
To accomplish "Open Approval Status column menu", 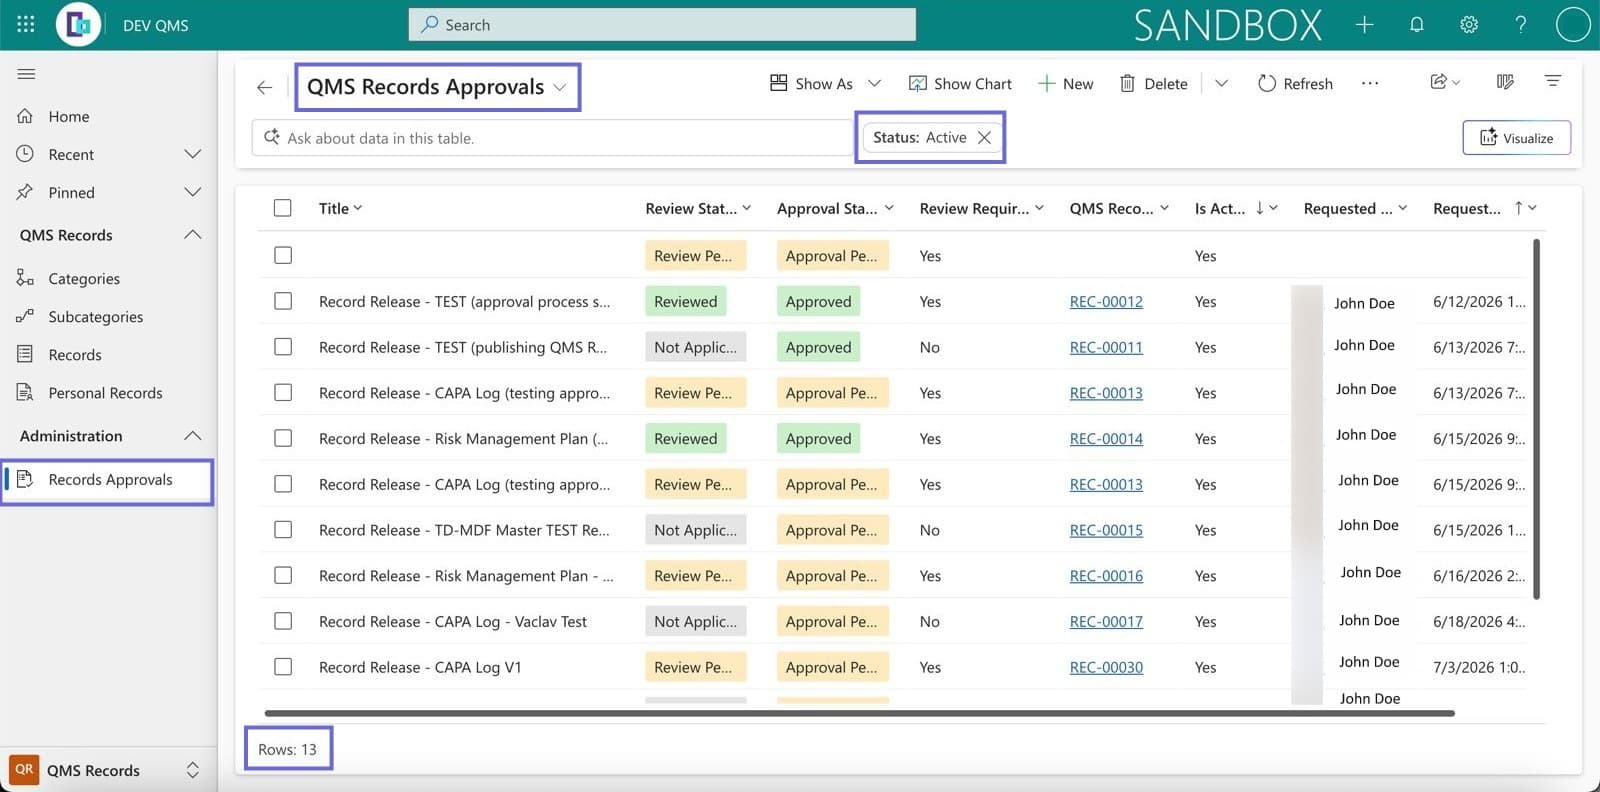I will coord(835,208).
